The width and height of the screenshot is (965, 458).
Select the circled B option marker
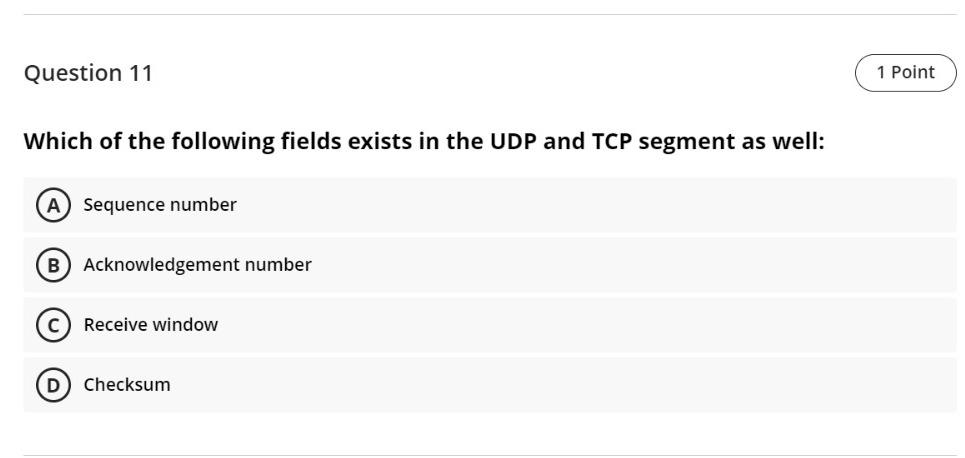(53, 265)
